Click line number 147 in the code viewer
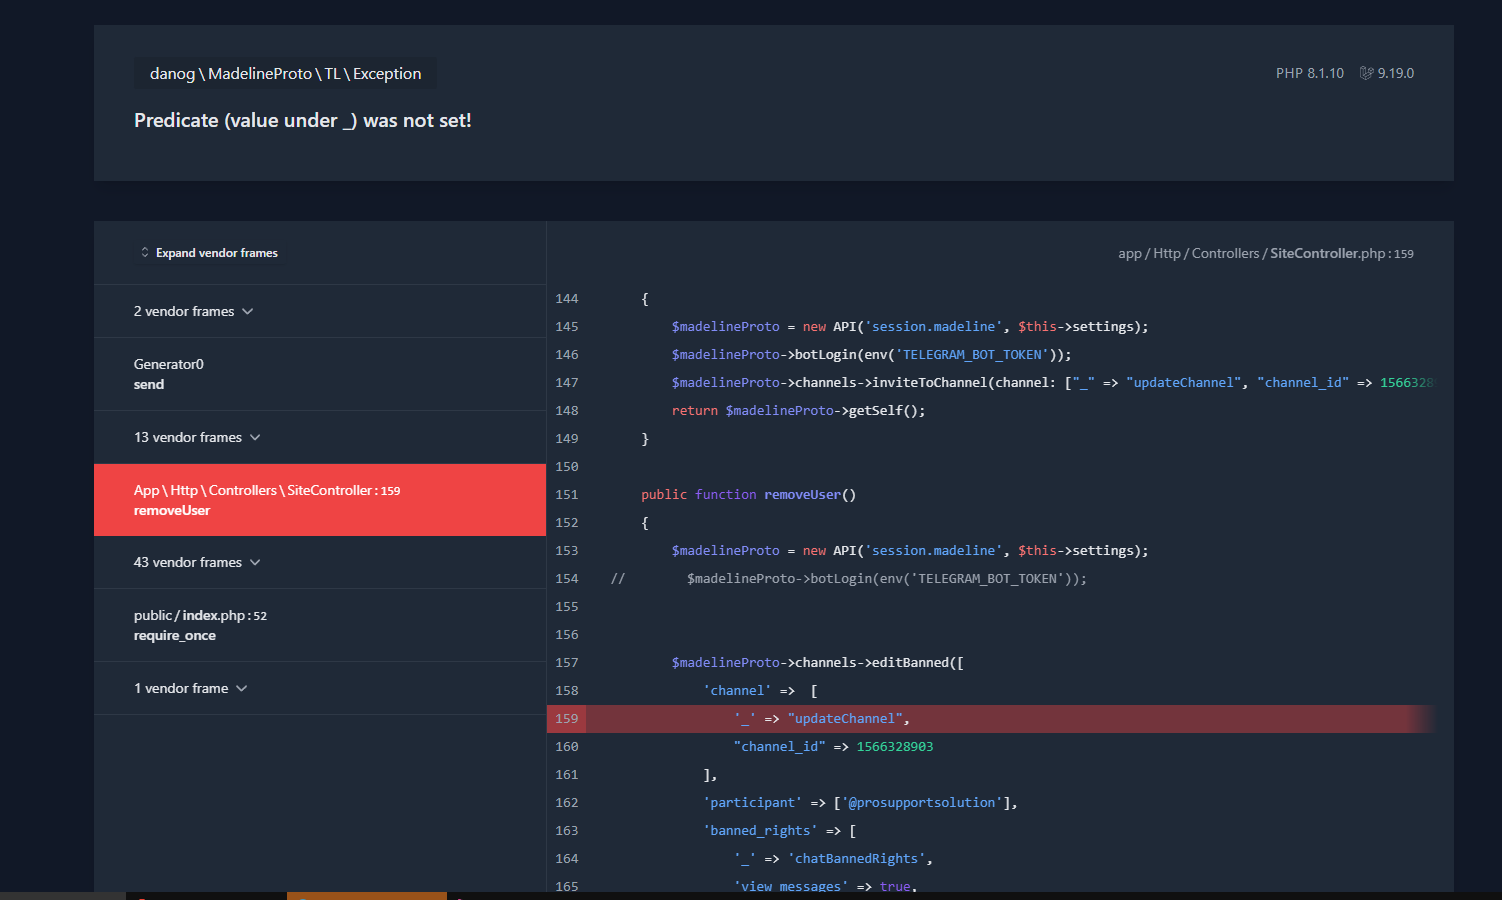The image size is (1502, 900). click(x=566, y=382)
